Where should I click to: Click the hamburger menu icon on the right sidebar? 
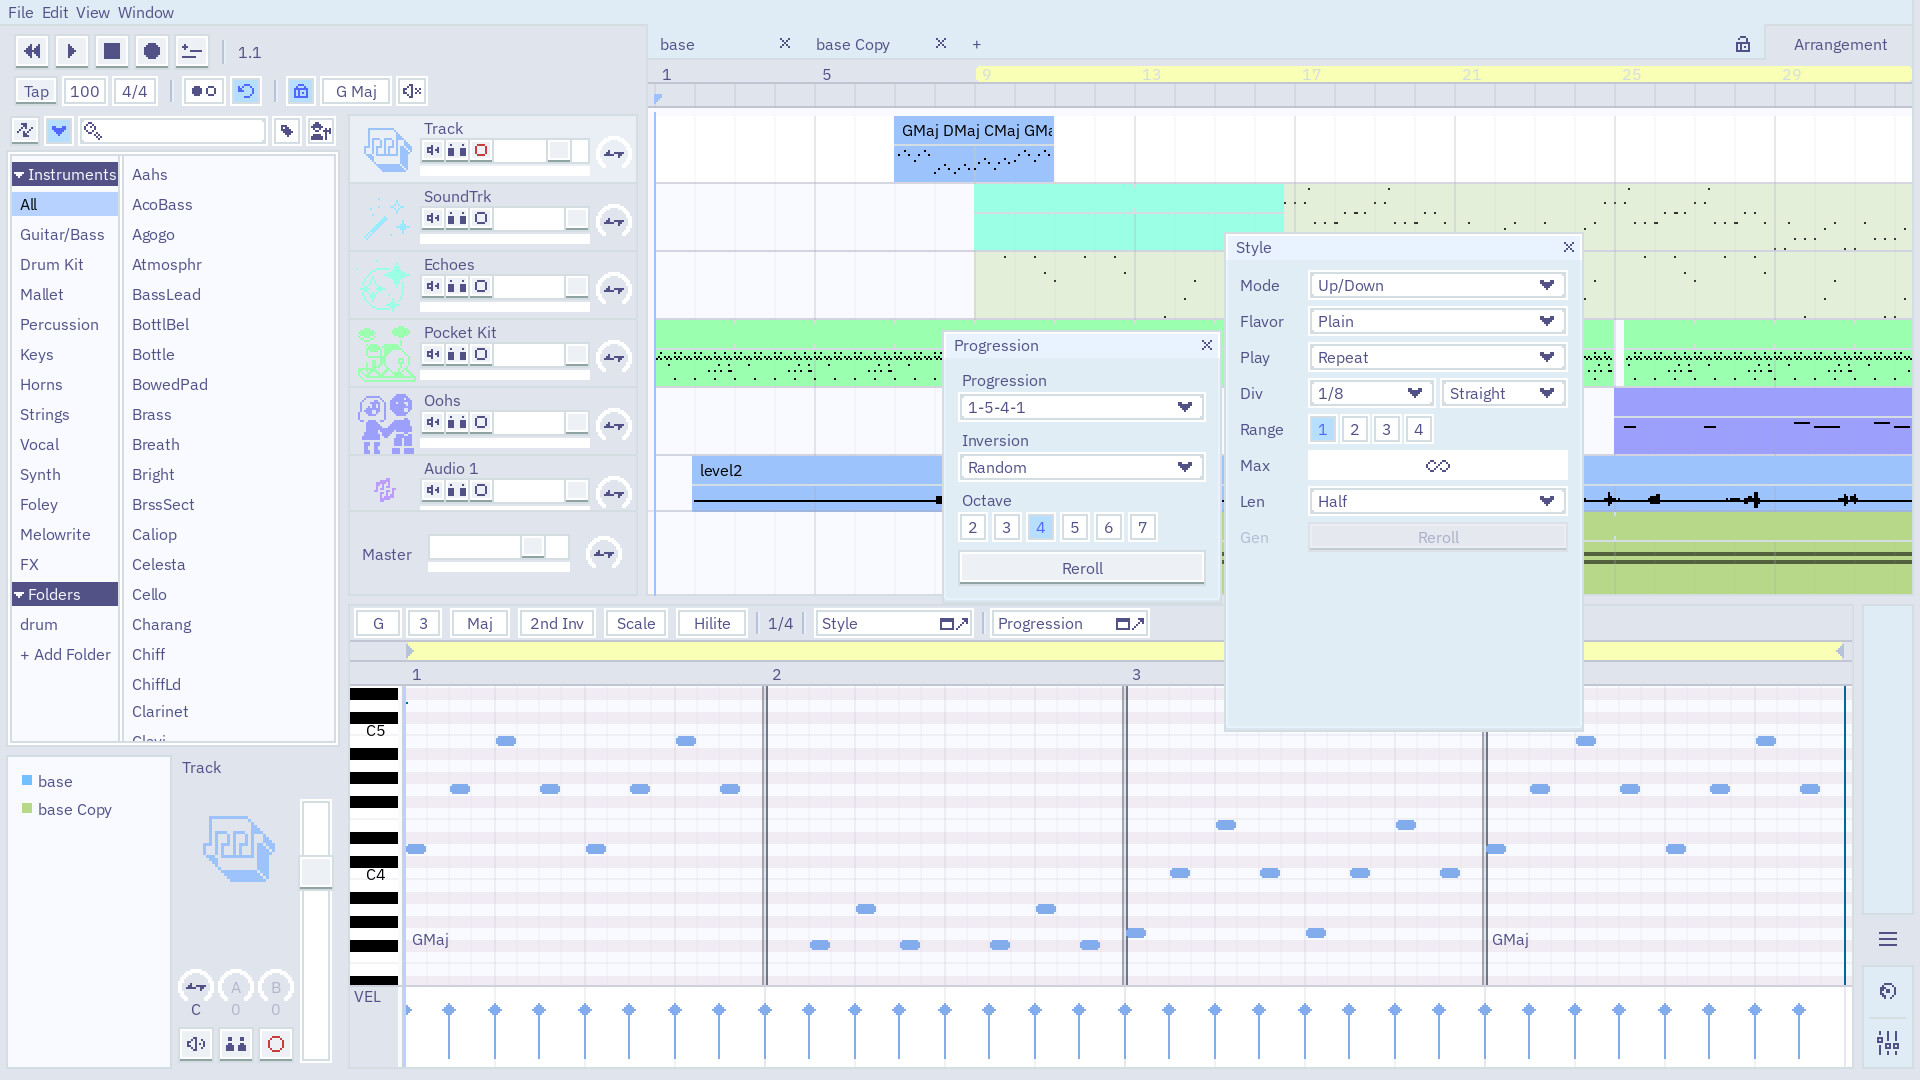[x=1888, y=939]
